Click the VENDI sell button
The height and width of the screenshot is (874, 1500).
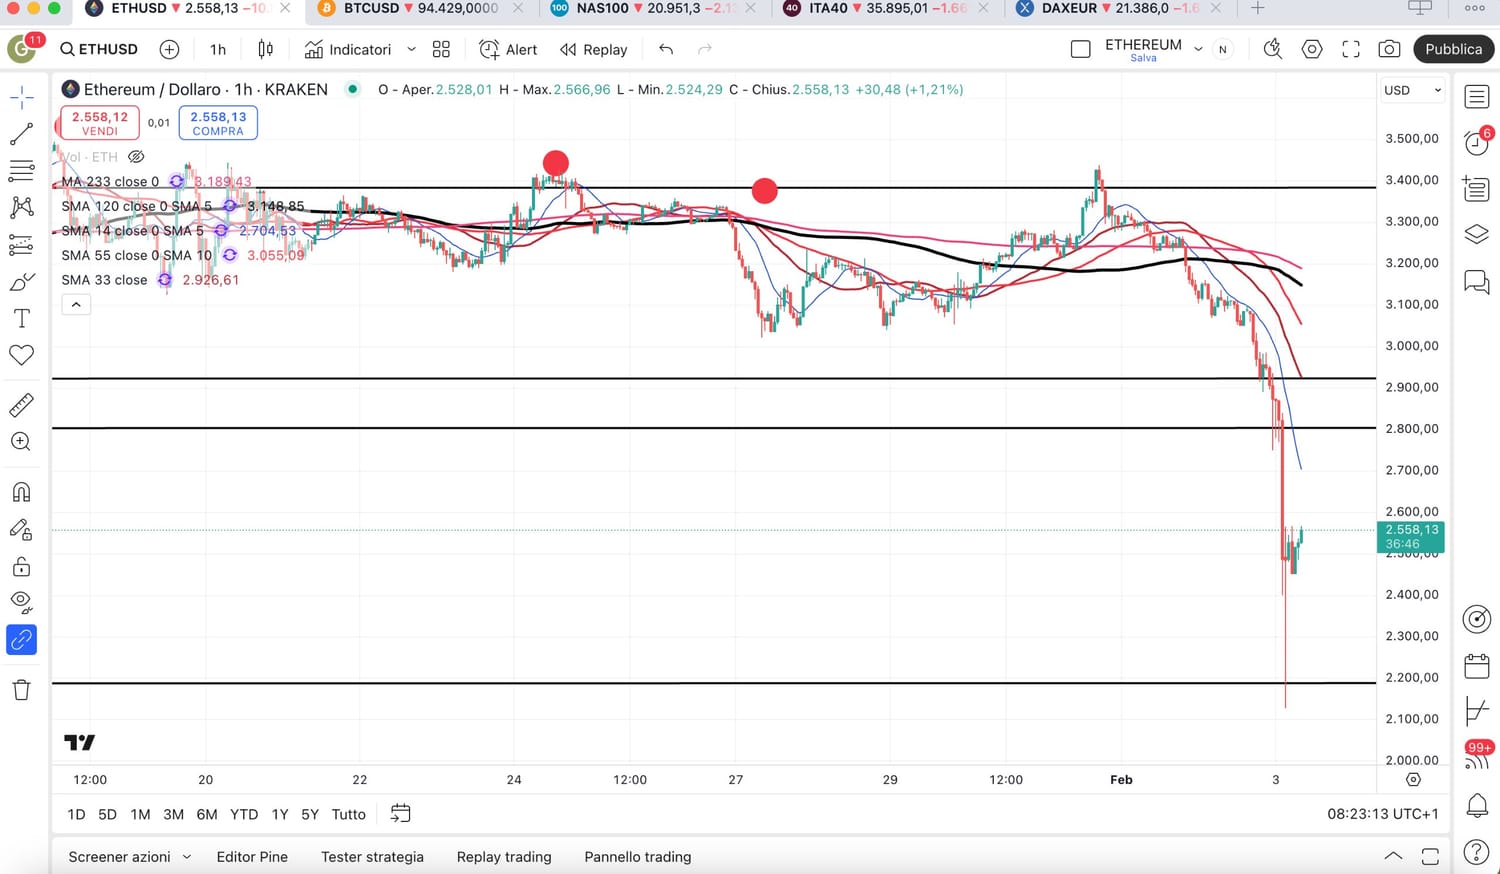click(100, 123)
